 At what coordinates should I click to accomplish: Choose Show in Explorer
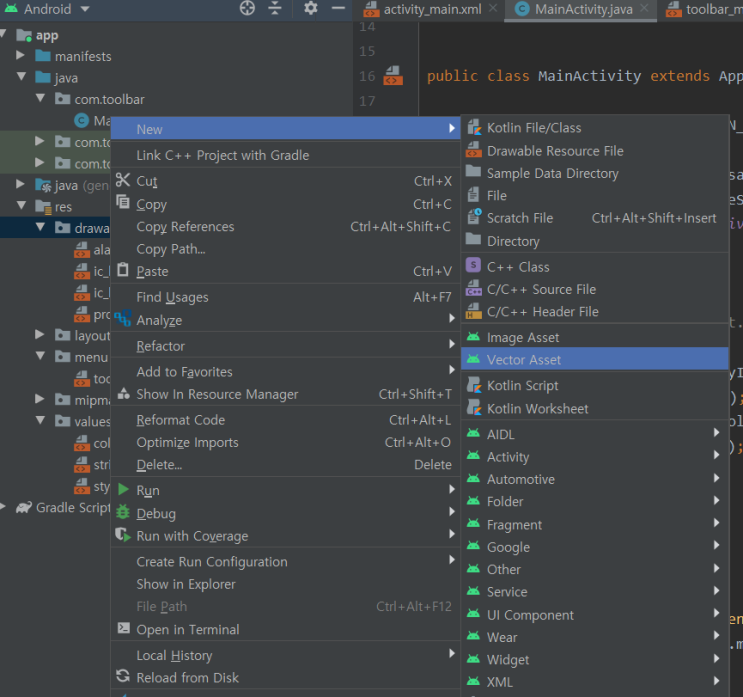coord(285,584)
